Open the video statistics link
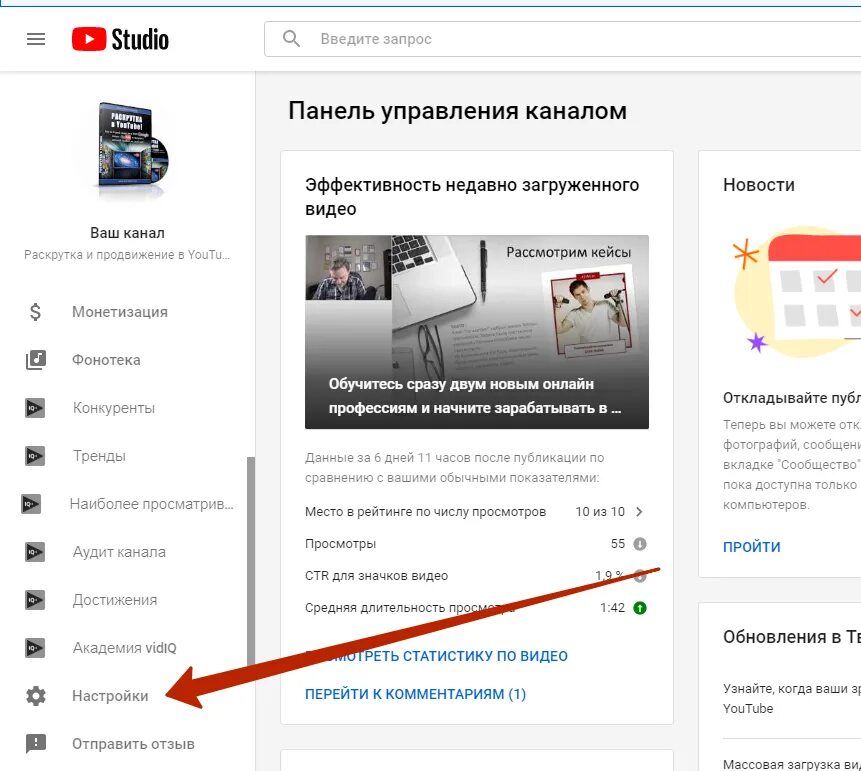 click(x=437, y=656)
